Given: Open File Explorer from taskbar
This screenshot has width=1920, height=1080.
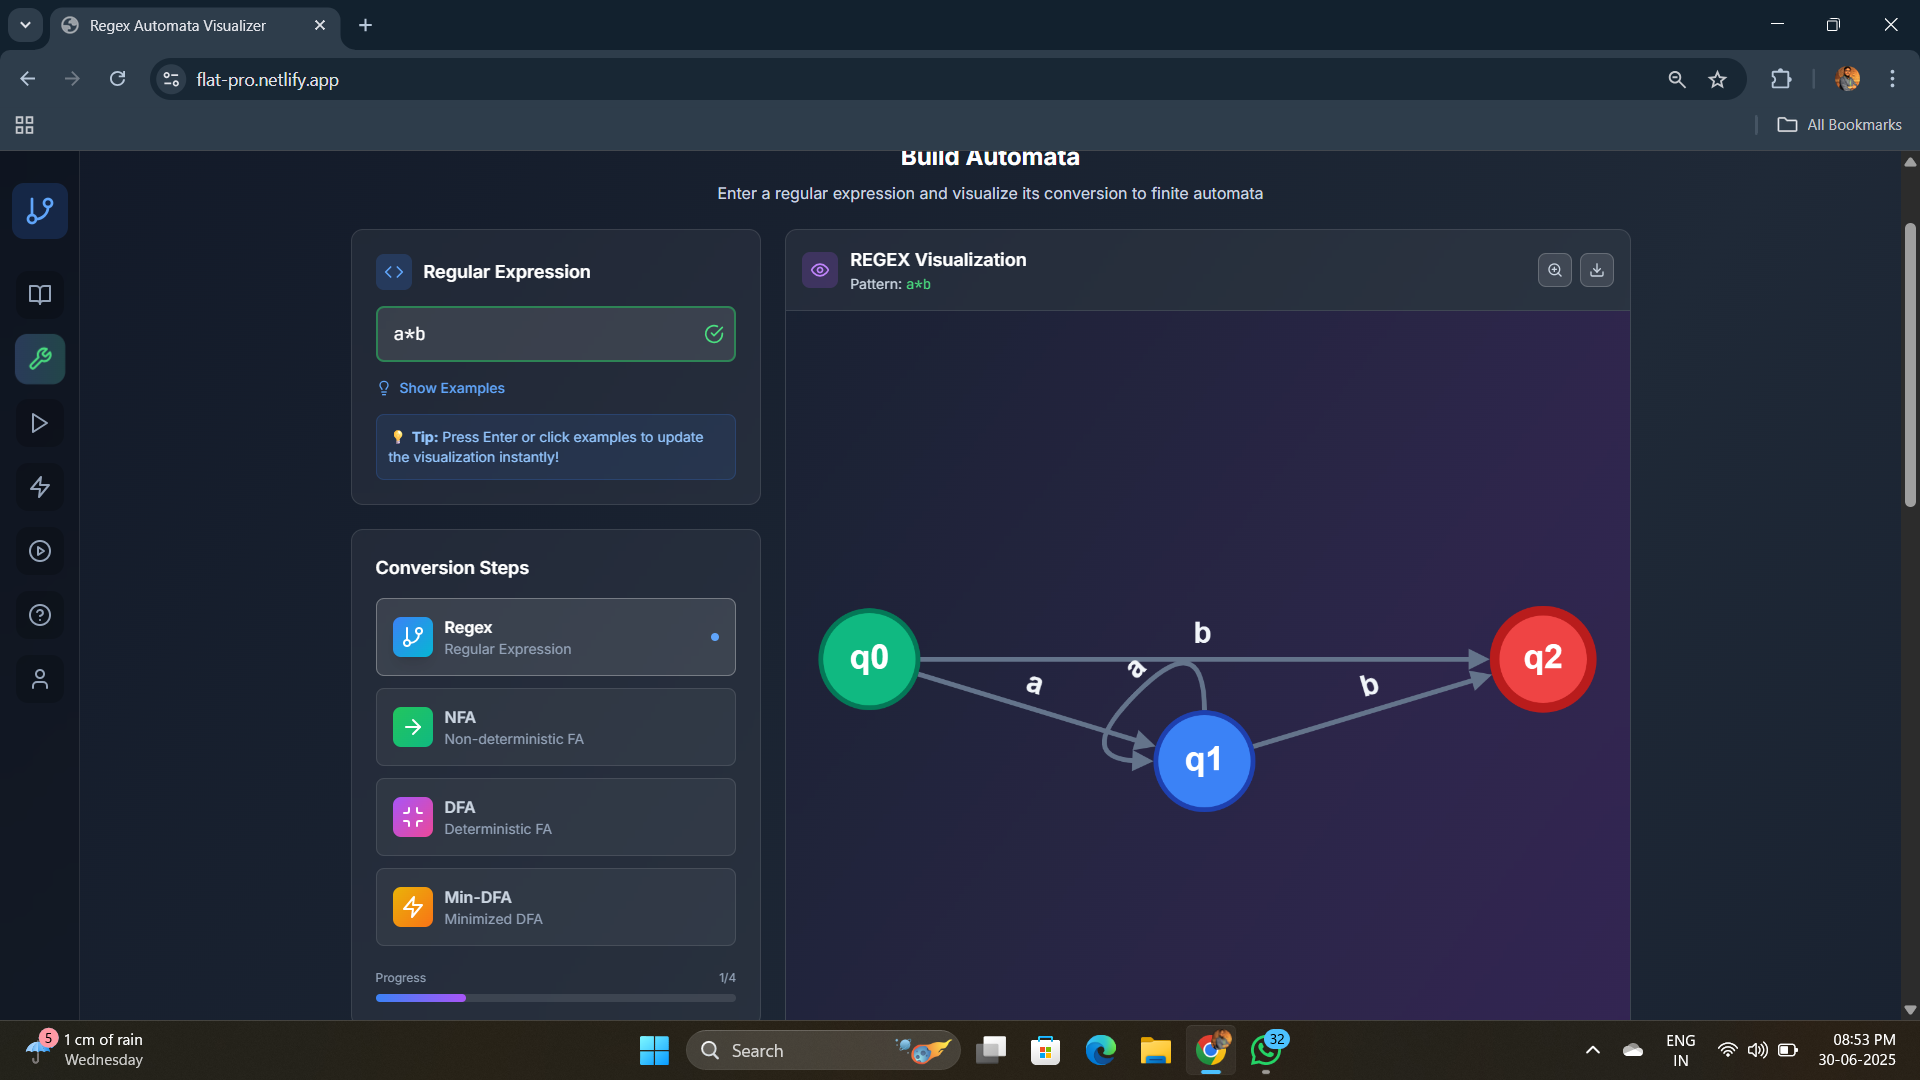Looking at the screenshot, I should click(1155, 1050).
